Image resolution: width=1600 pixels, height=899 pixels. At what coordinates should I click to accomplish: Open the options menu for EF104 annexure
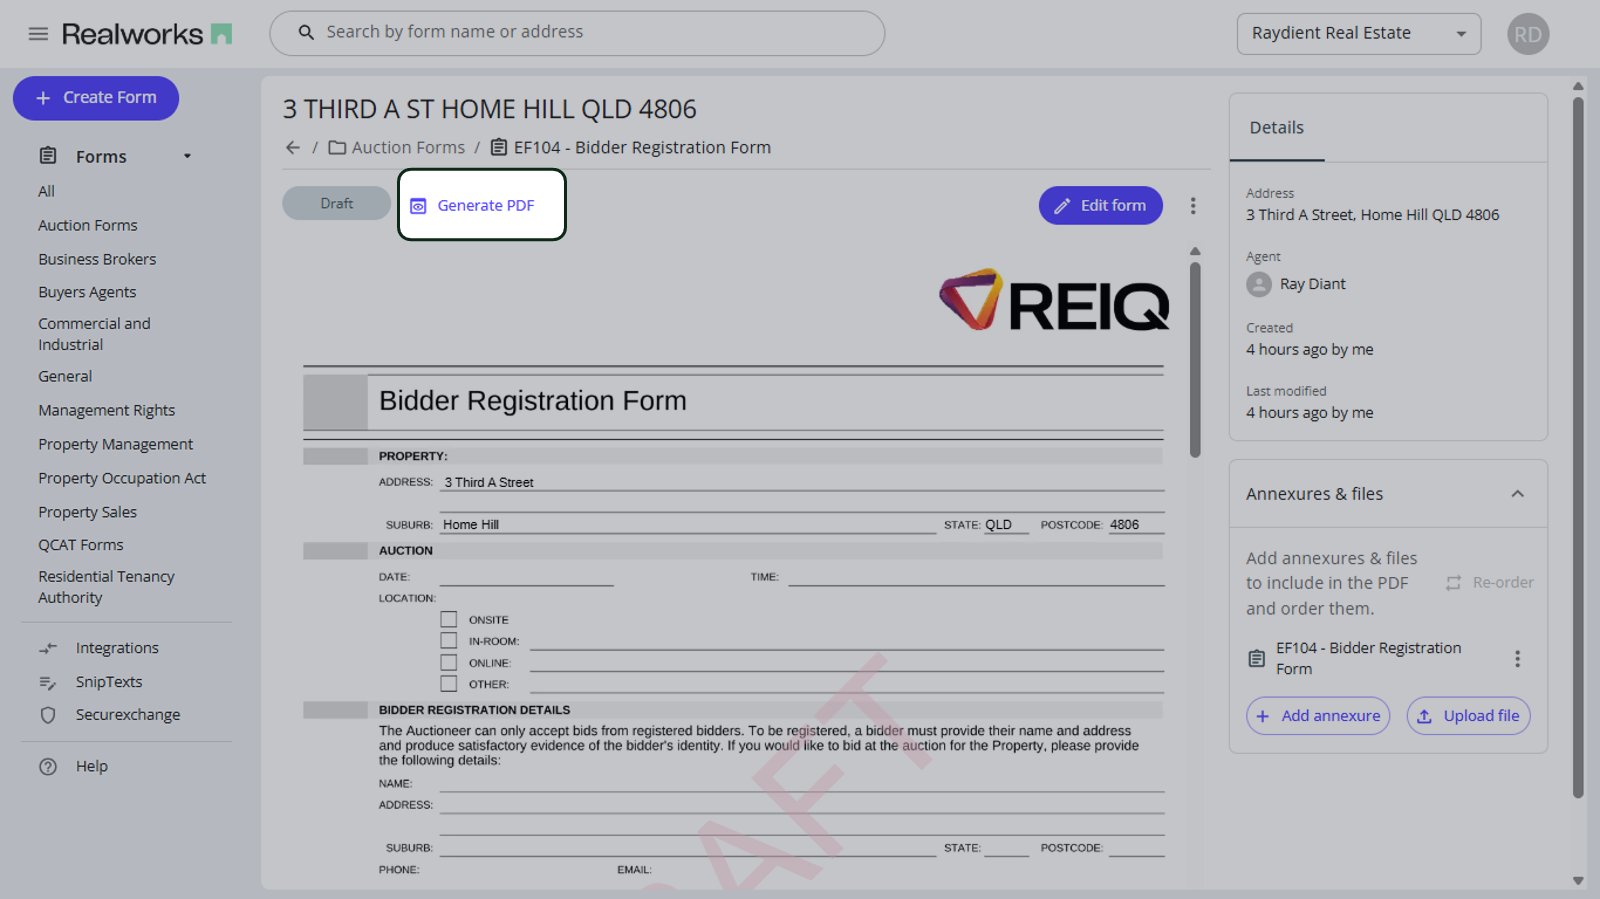click(1517, 659)
